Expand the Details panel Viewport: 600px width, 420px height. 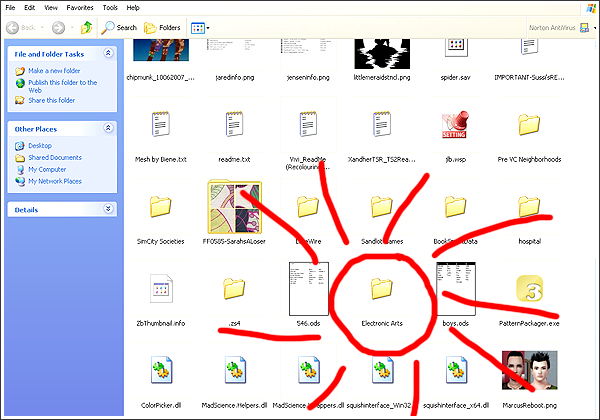coord(108,209)
